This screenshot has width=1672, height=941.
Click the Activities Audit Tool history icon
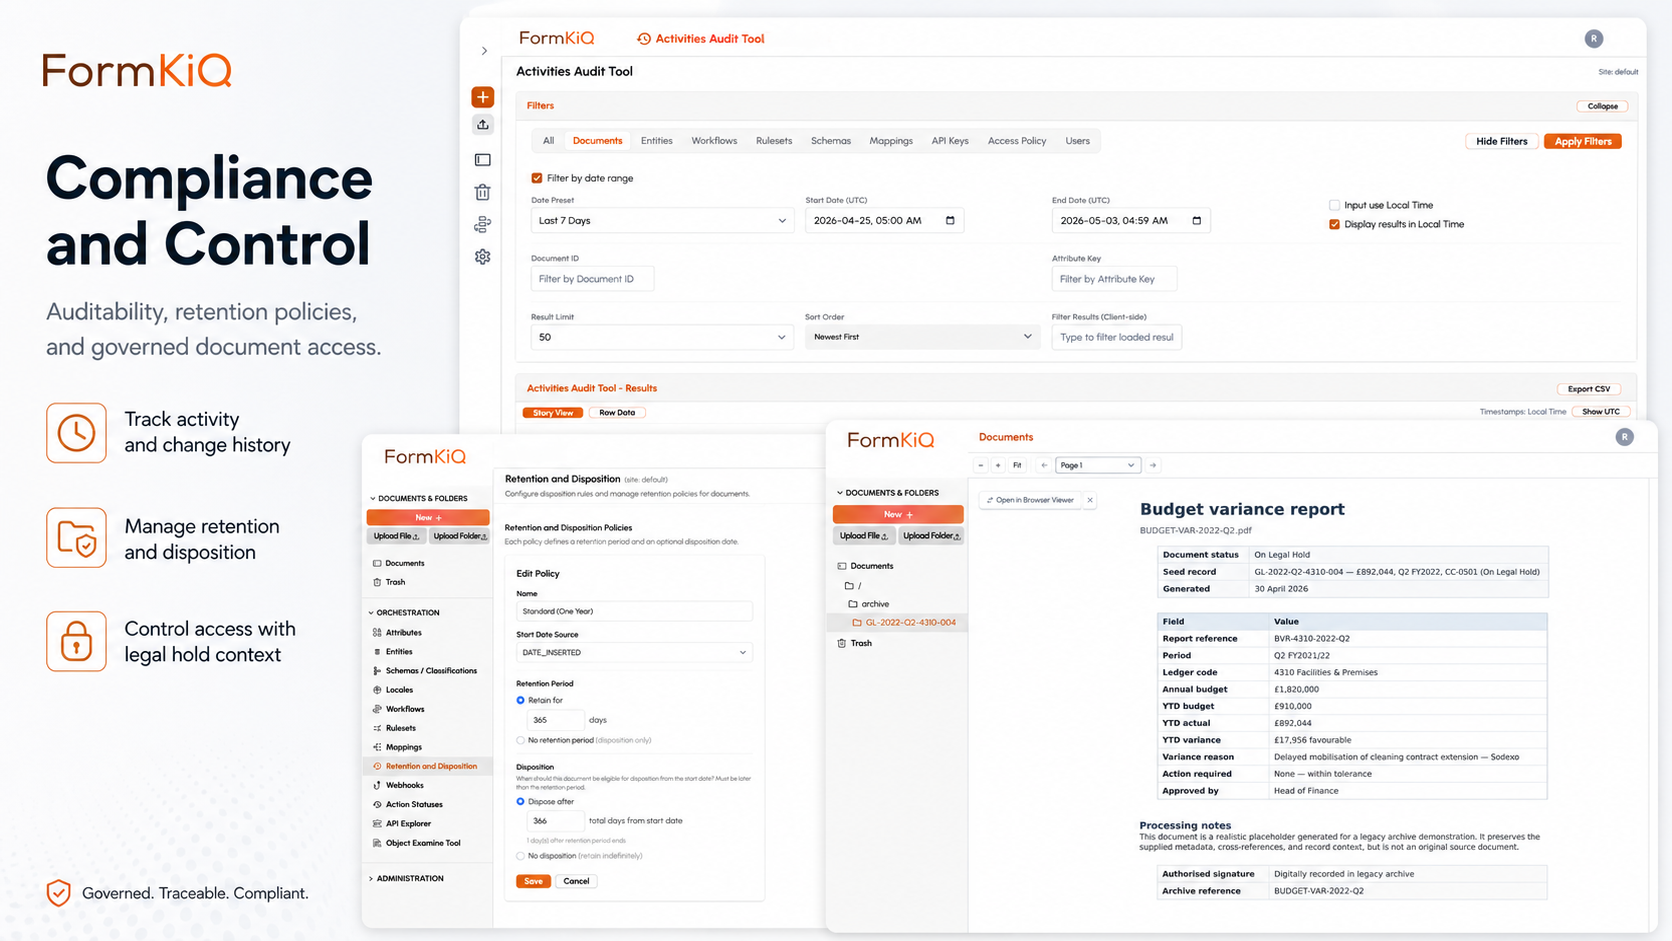(644, 39)
